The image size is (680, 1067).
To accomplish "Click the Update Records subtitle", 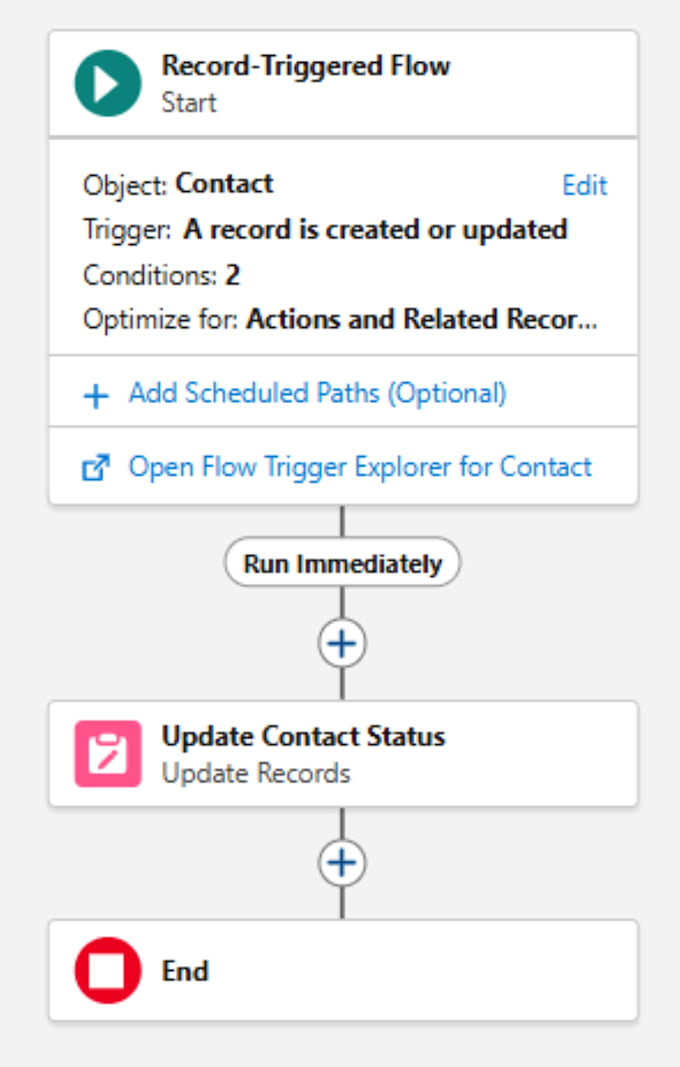I will tap(256, 774).
